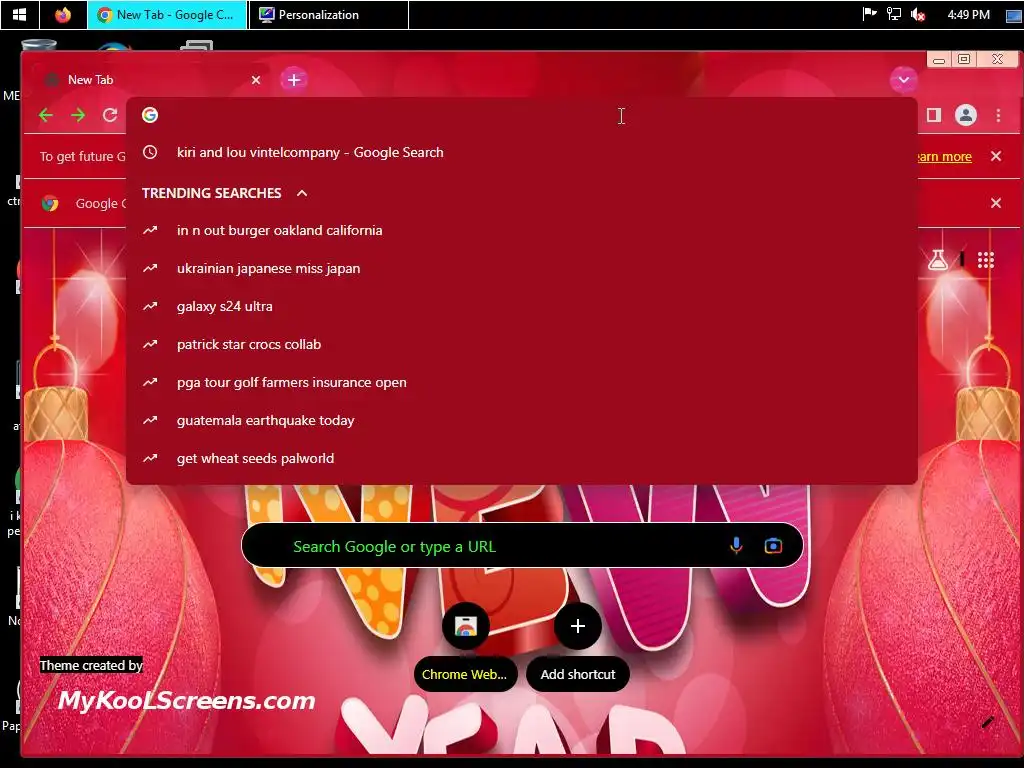
Task: Launch Firefox from the taskbar
Action: [63, 14]
